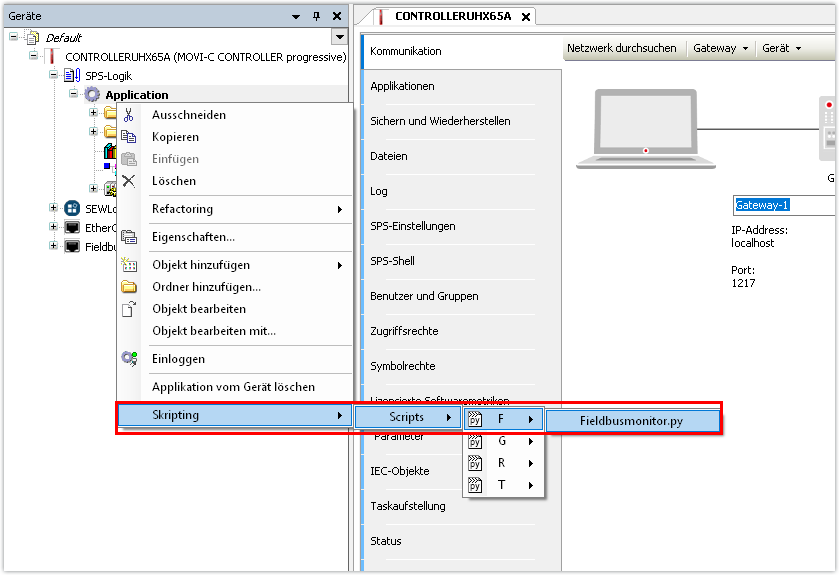Screen dimensions: 839x575
Task: Click the X icon next to Löschen
Action: (x=128, y=181)
